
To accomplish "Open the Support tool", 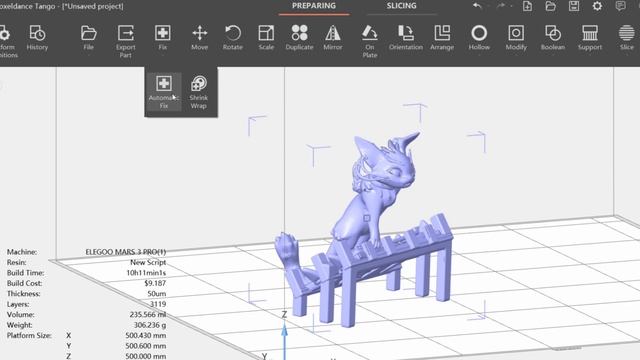I will (x=590, y=38).
